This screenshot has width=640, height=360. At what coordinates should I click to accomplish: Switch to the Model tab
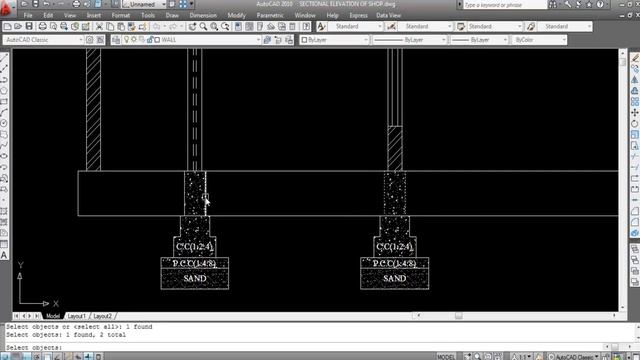53,316
